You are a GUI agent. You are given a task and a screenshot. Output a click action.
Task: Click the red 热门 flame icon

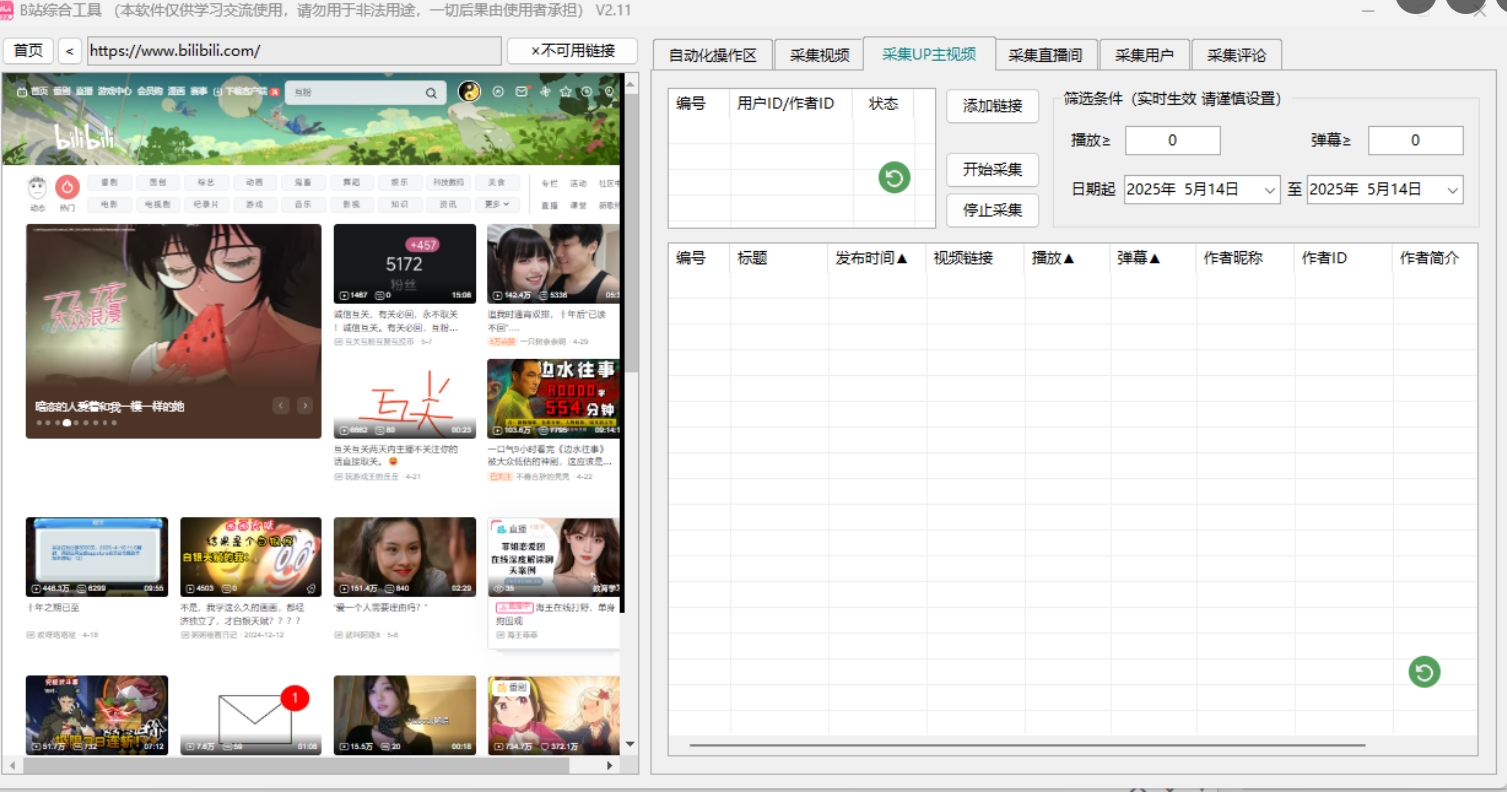pyautogui.click(x=67, y=187)
